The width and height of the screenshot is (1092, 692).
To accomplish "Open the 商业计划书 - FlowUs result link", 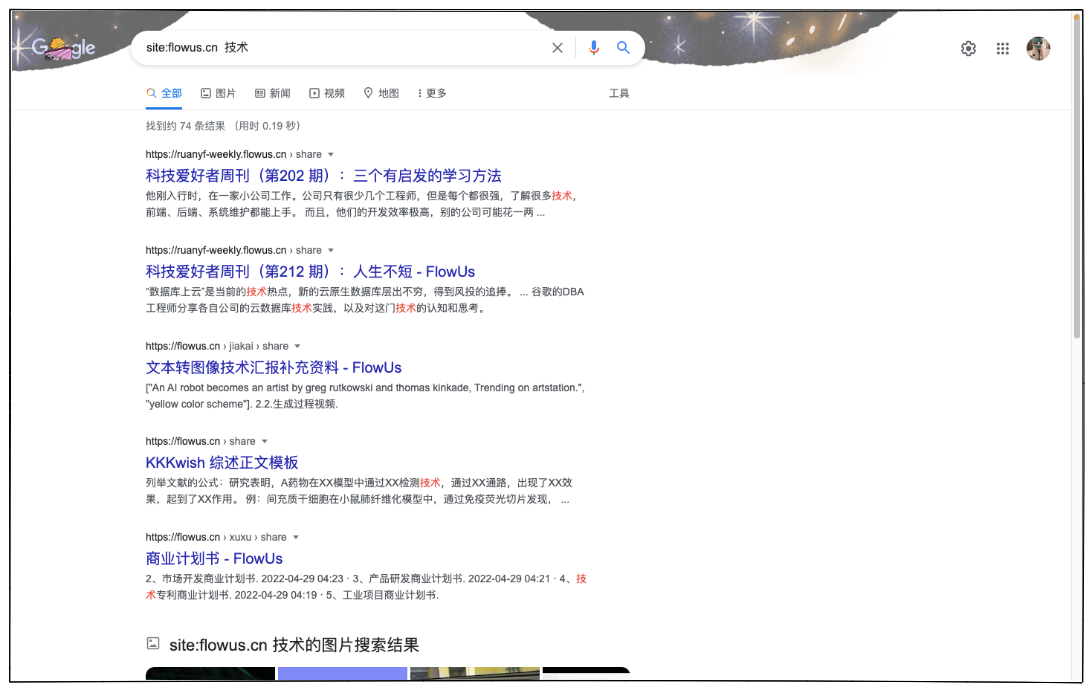I will coord(215,558).
